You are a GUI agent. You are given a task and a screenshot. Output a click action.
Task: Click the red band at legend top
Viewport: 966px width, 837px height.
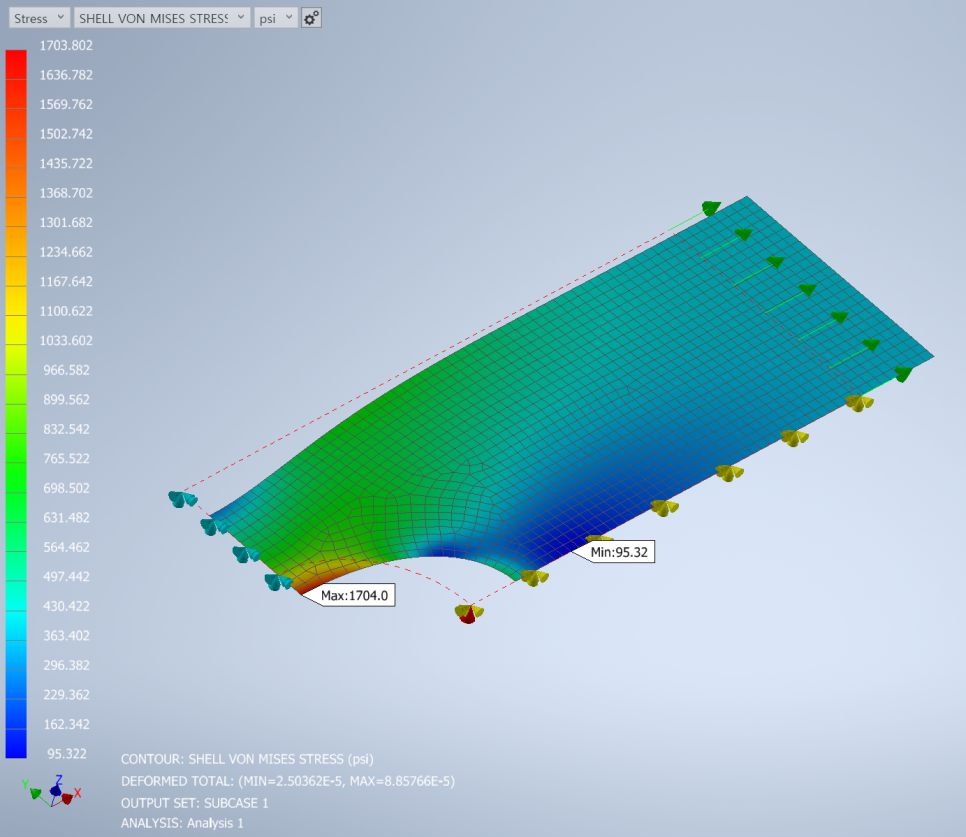16,60
